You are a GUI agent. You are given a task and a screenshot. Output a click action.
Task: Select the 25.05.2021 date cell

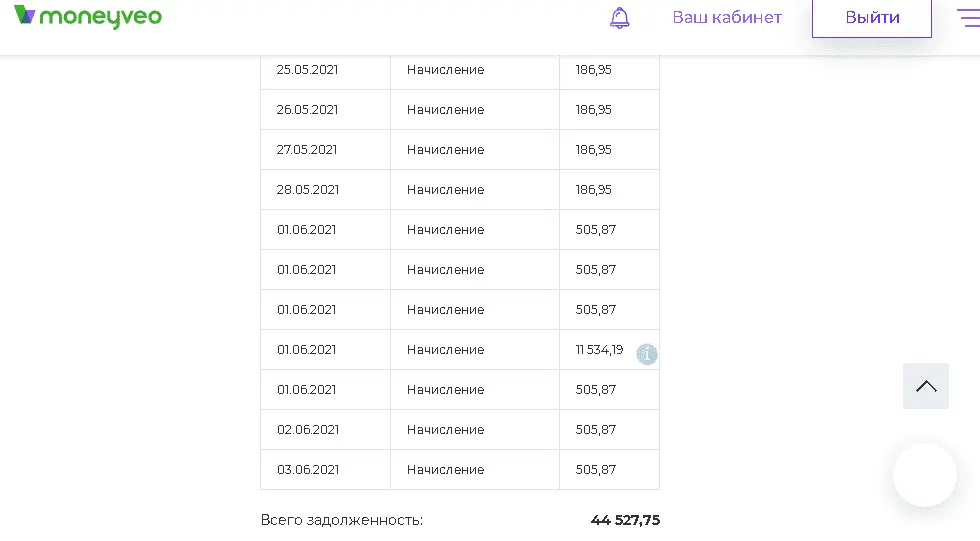tap(308, 70)
